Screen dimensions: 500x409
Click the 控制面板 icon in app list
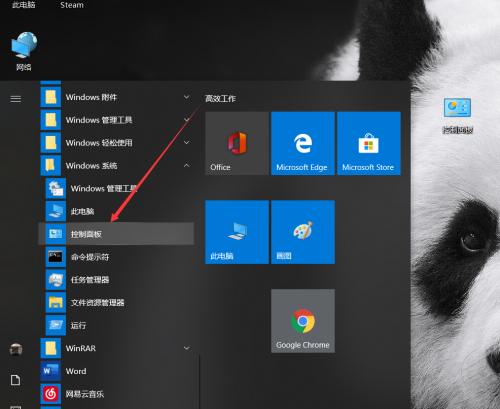click(x=56, y=234)
